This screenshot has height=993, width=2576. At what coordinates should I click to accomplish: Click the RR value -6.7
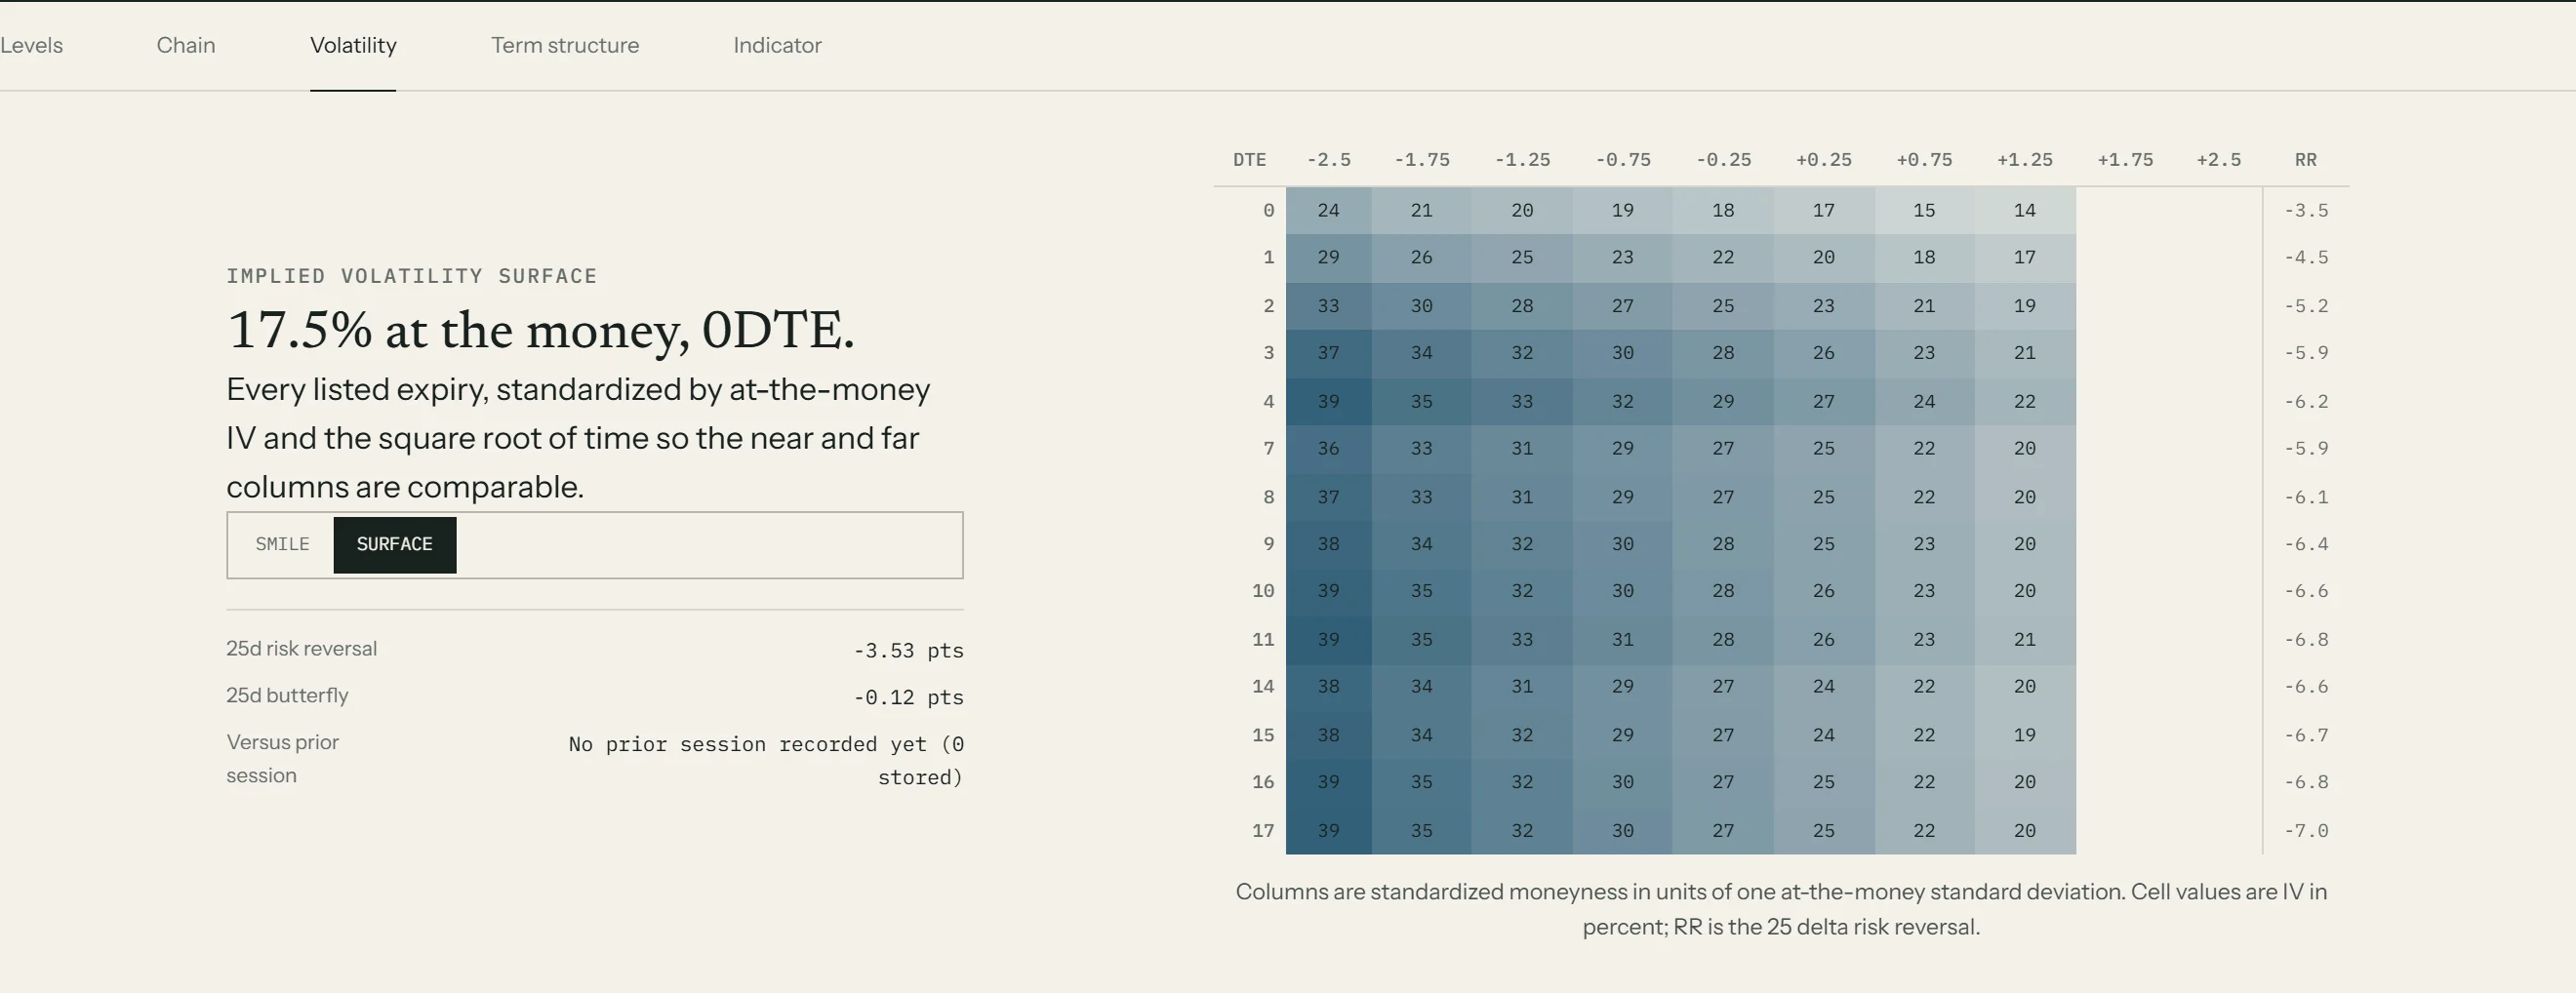pyautogui.click(x=2306, y=734)
